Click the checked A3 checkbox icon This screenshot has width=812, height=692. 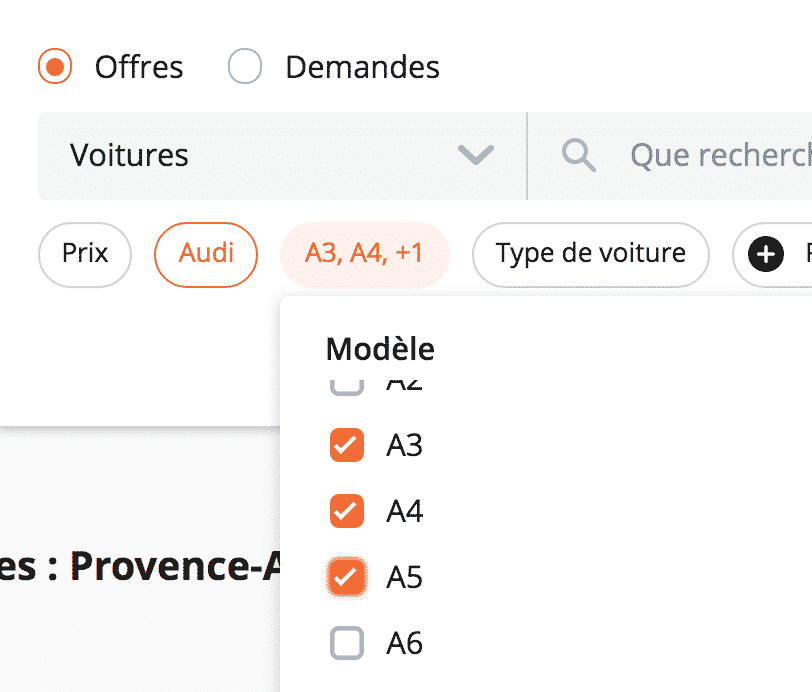346,445
